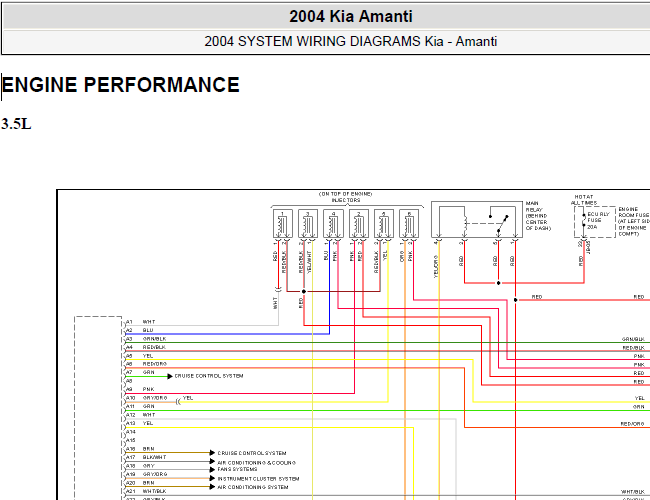Click the "RED/BLK" label at the wire's right end
Screen dimensions: 650x500
633,348
